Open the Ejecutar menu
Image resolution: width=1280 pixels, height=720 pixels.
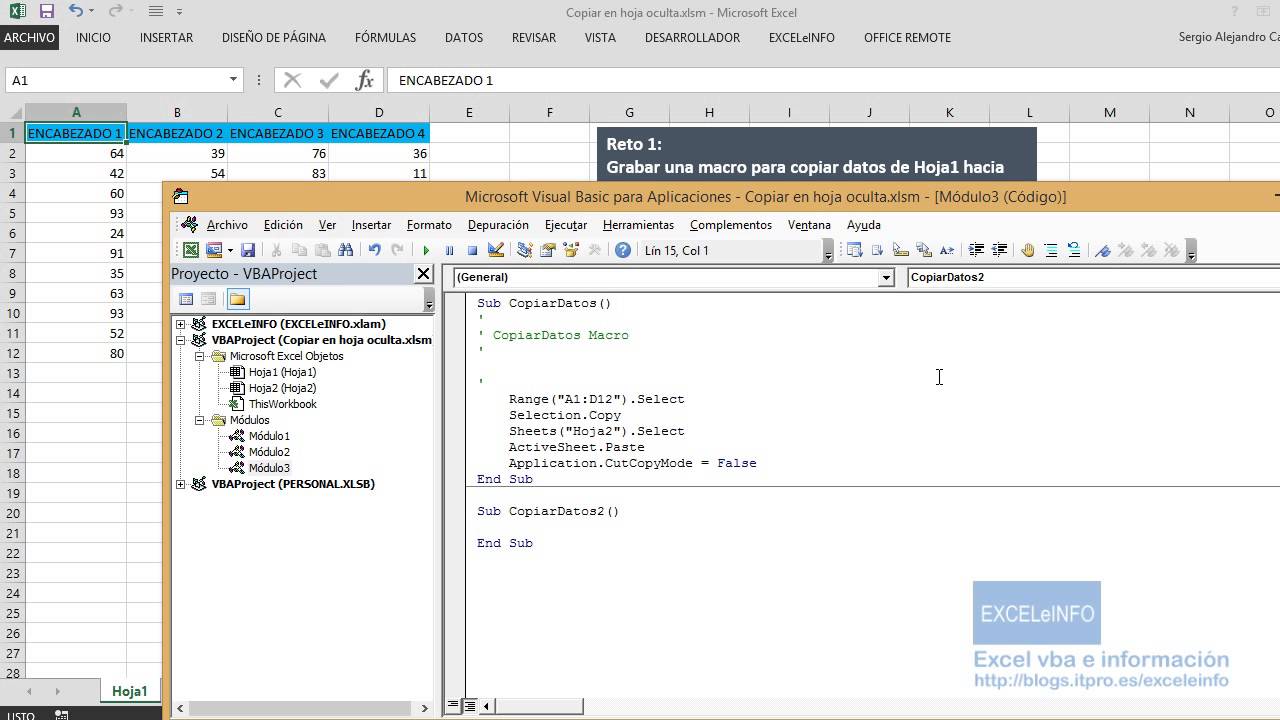(566, 225)
